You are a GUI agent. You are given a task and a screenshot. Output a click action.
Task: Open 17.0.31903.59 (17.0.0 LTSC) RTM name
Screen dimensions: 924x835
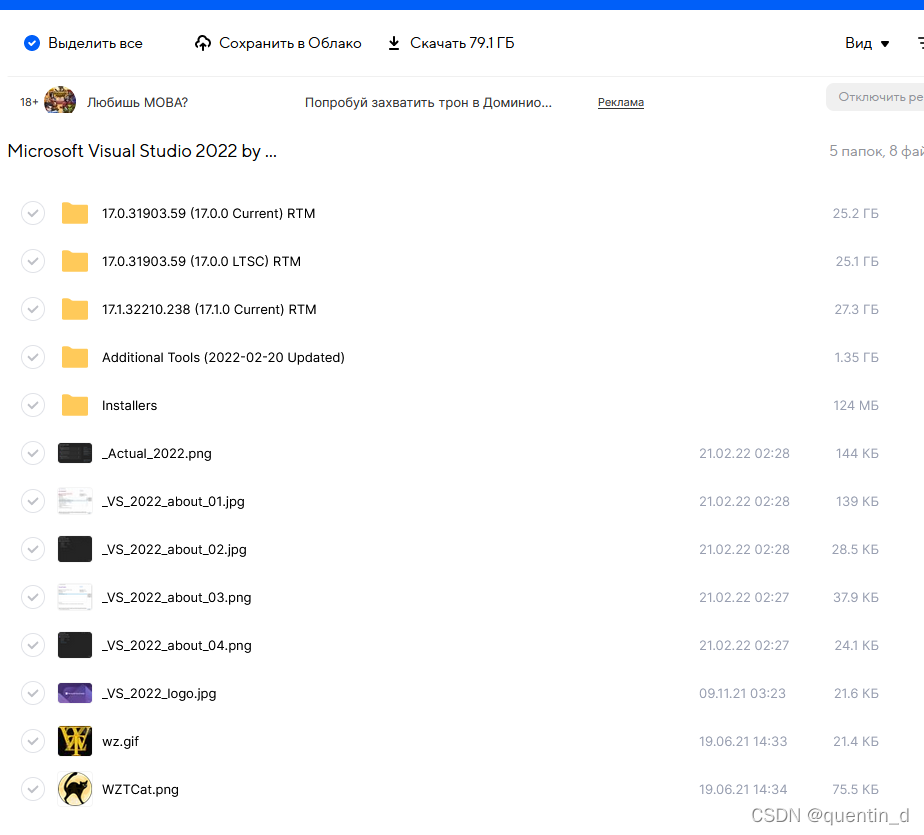click(202, 261)
